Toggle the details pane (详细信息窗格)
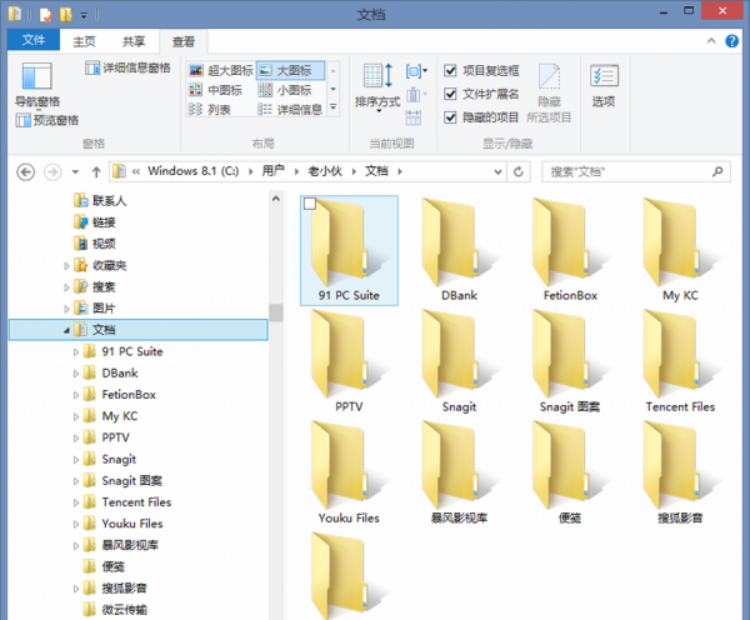 point(128,68)
